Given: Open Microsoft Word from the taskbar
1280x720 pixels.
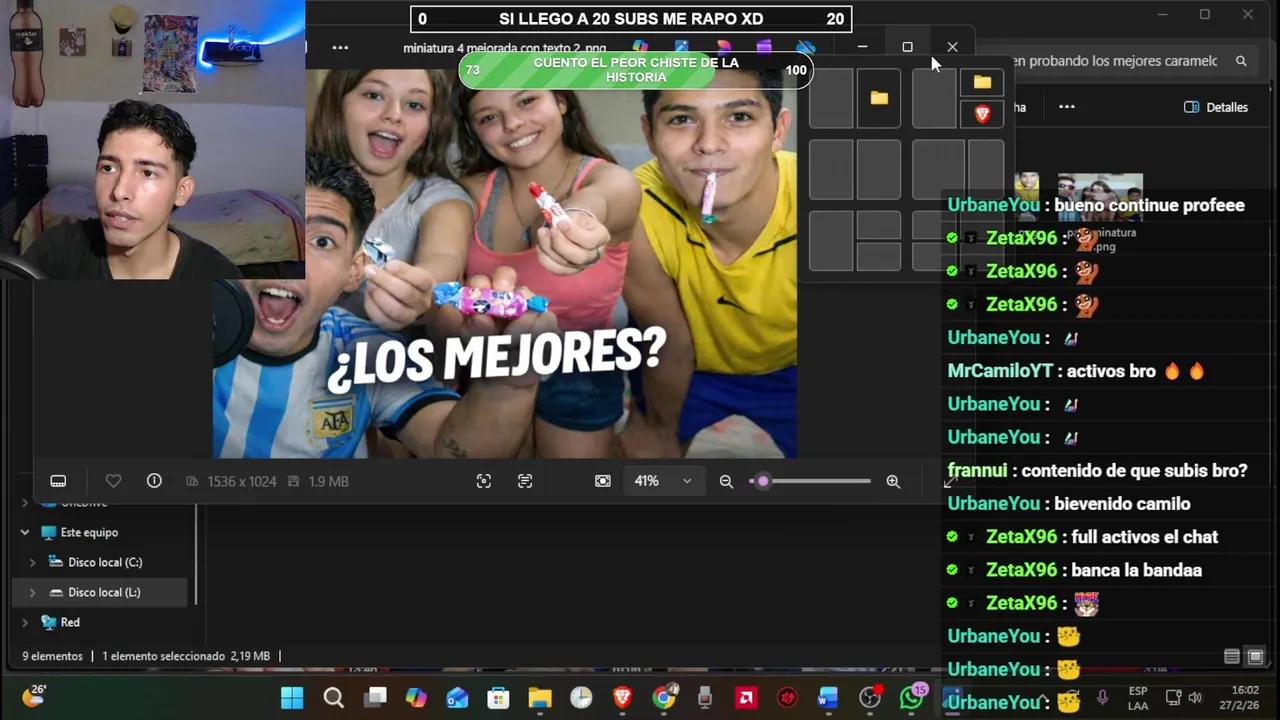Looking at the screenshot, I should coord(828,698).
